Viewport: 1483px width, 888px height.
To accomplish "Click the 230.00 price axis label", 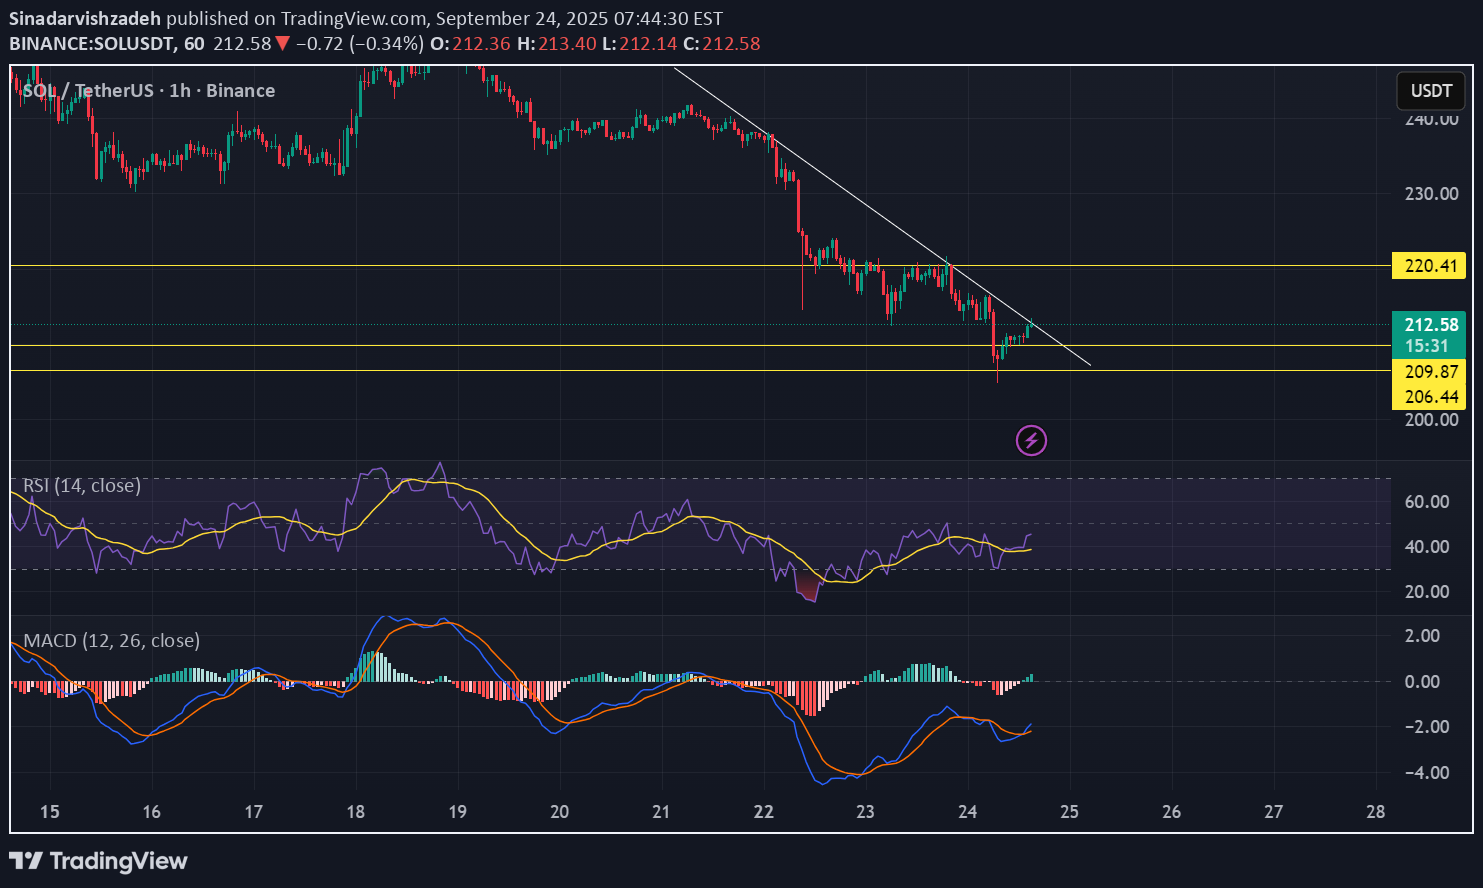I will pos(1431,194).
